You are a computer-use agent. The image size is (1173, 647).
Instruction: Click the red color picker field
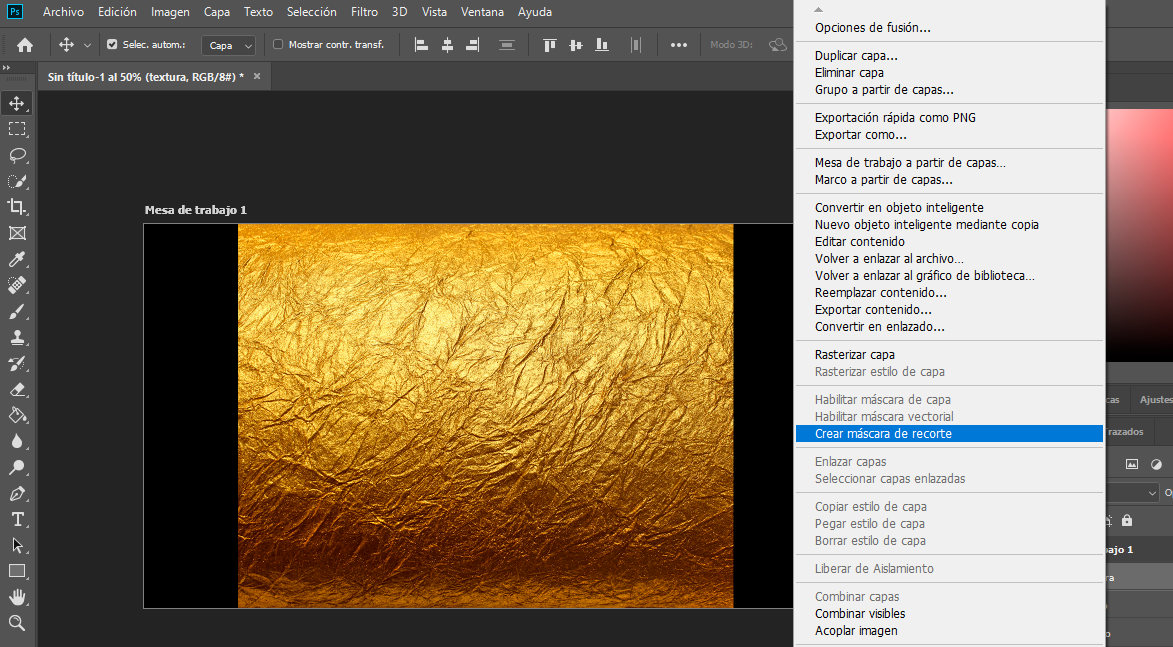(1139, 230)
